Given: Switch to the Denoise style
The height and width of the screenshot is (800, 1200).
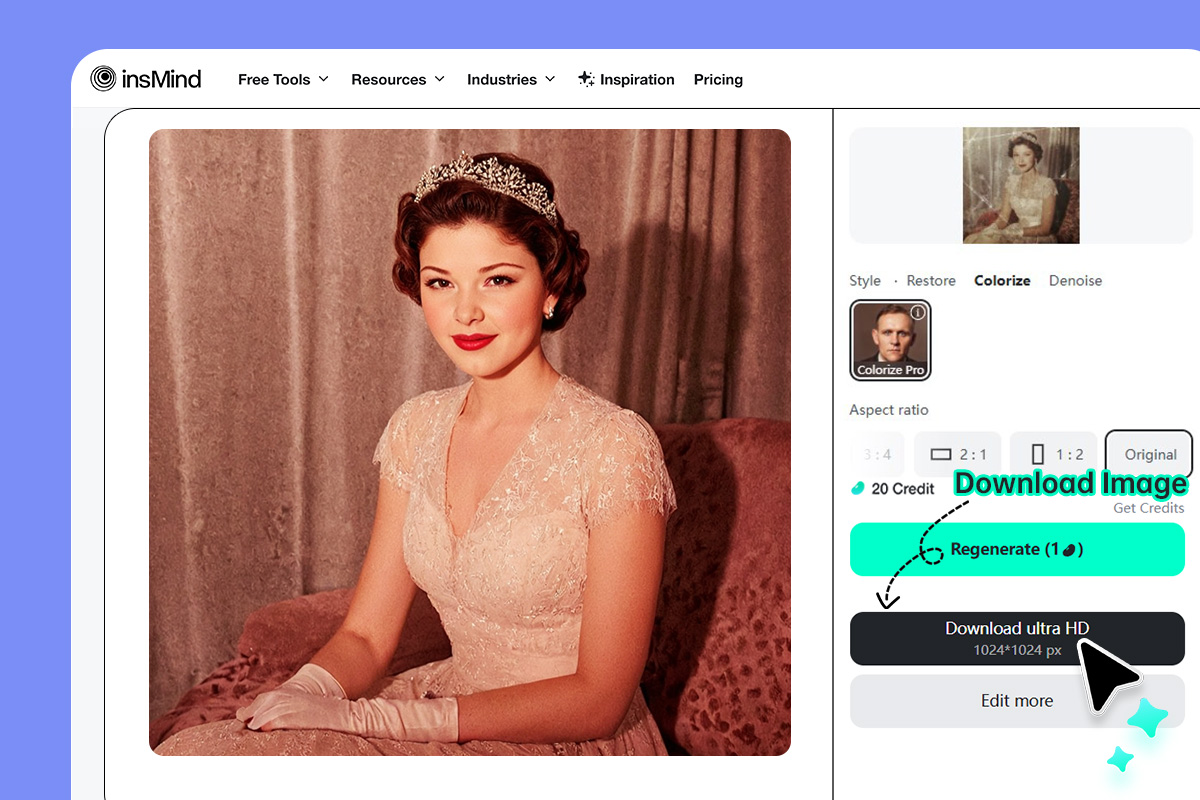Looking at the screenshot, I should click(1075, 281).
